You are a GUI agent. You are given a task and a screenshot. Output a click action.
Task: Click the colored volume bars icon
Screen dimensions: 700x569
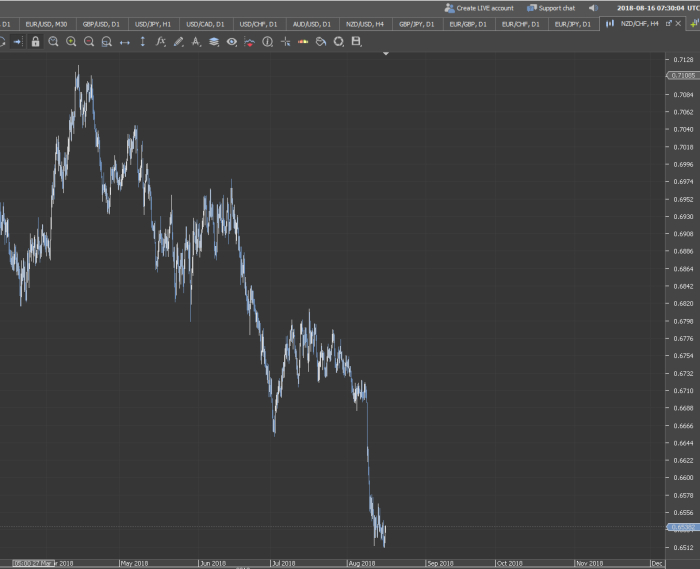click(303, 42)
